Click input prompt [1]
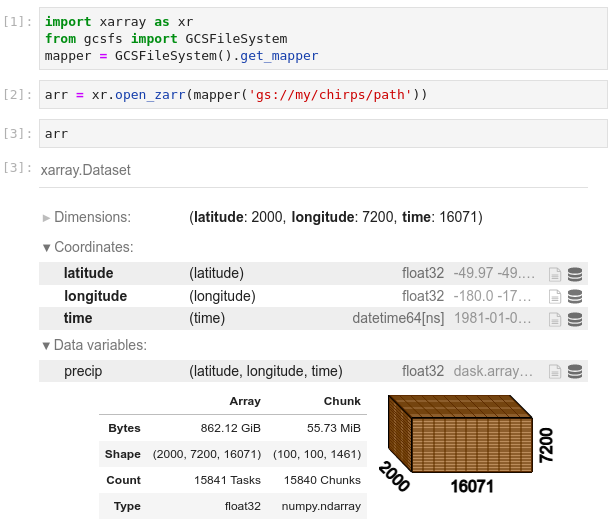Screen dimensions: 613x531 click(18, 22)
